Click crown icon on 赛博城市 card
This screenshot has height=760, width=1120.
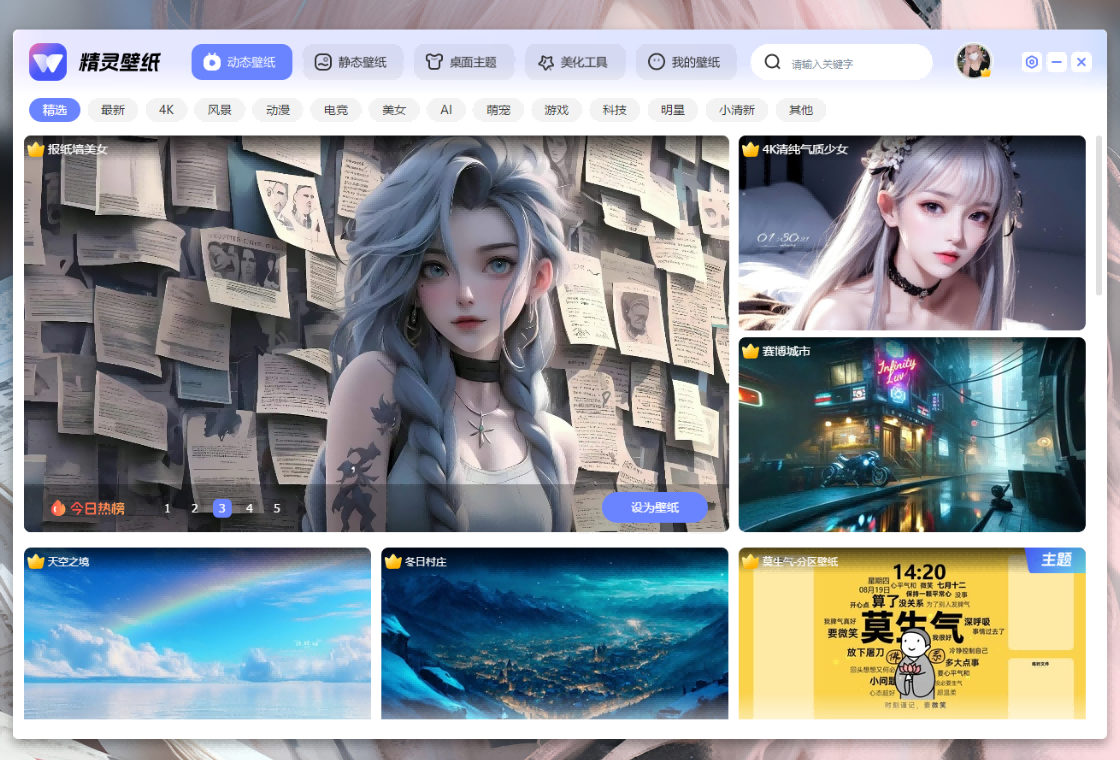[x=750, y=351]
